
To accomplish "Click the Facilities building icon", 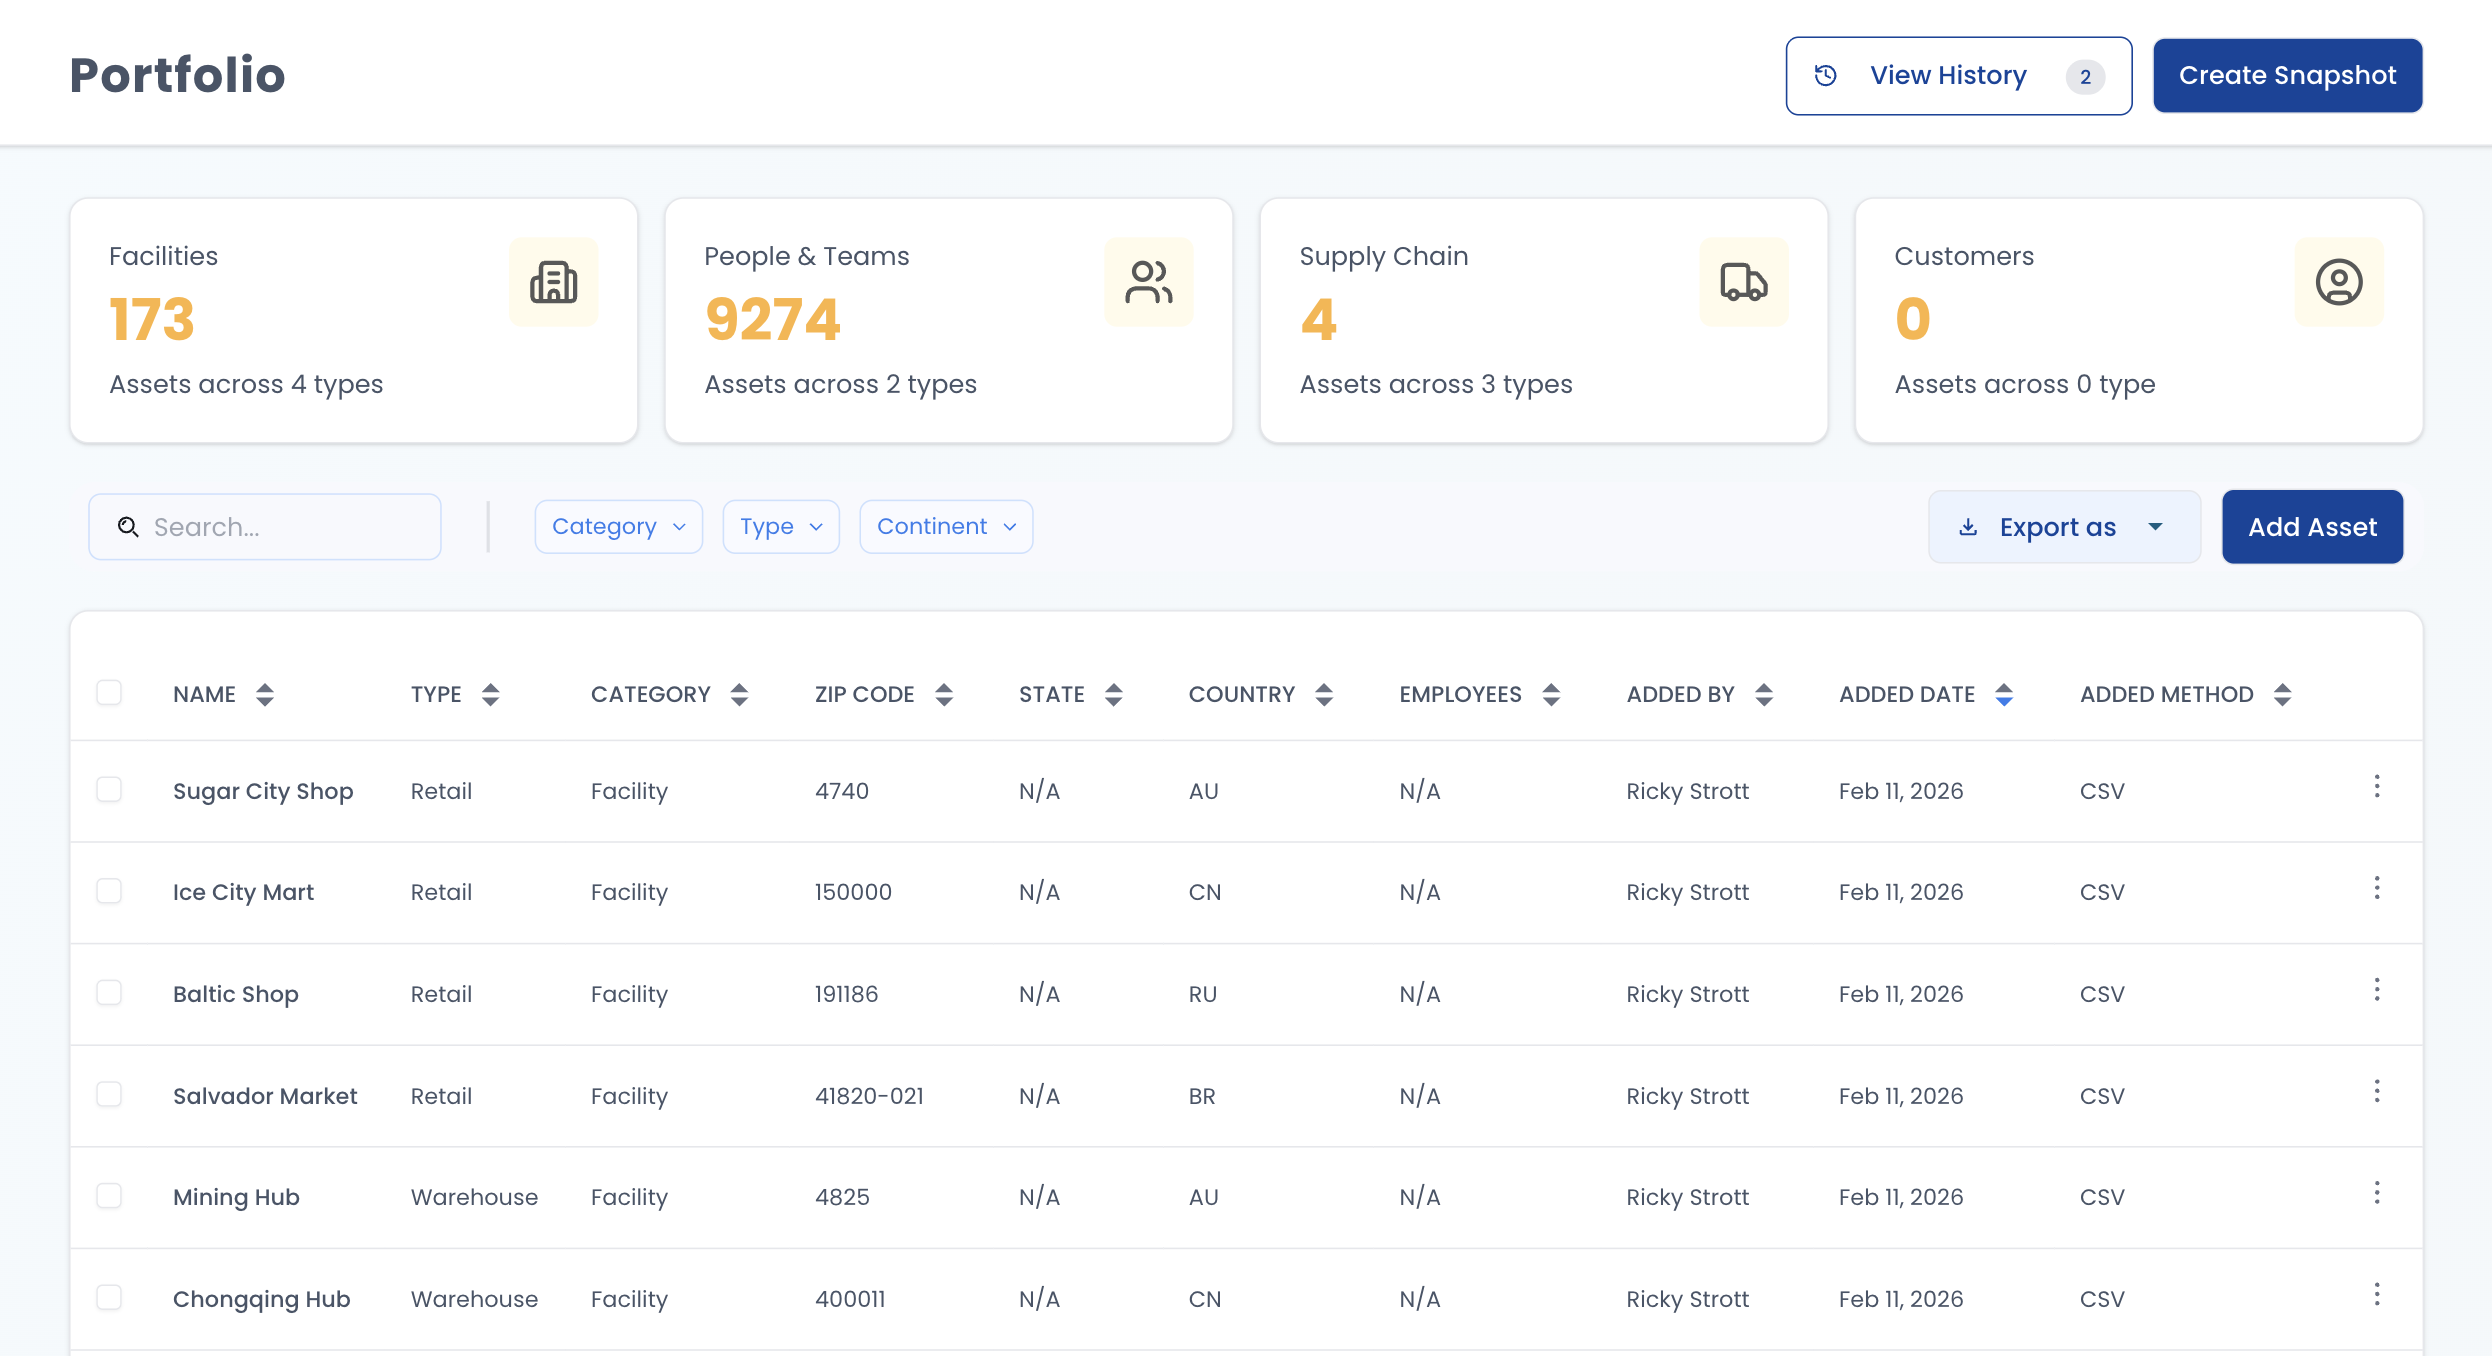I will coord(553,282).
